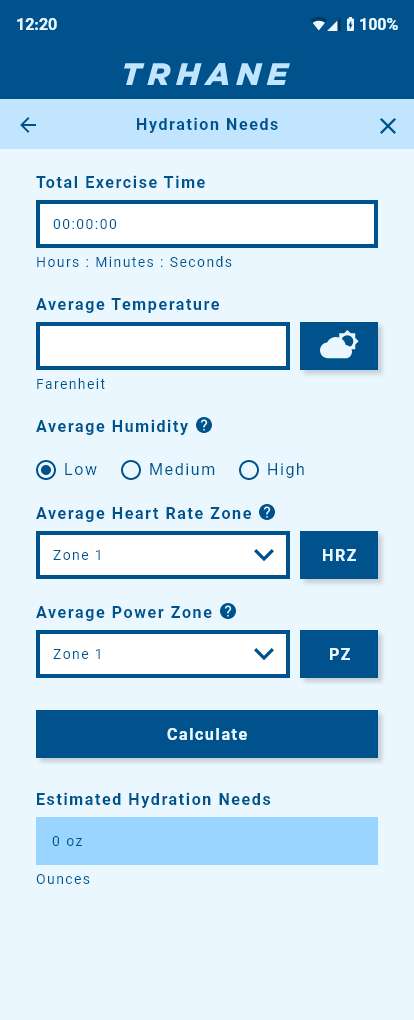Tap the Estimated Hydration Needs result box
414x1020 pixels.
[207, 840]
